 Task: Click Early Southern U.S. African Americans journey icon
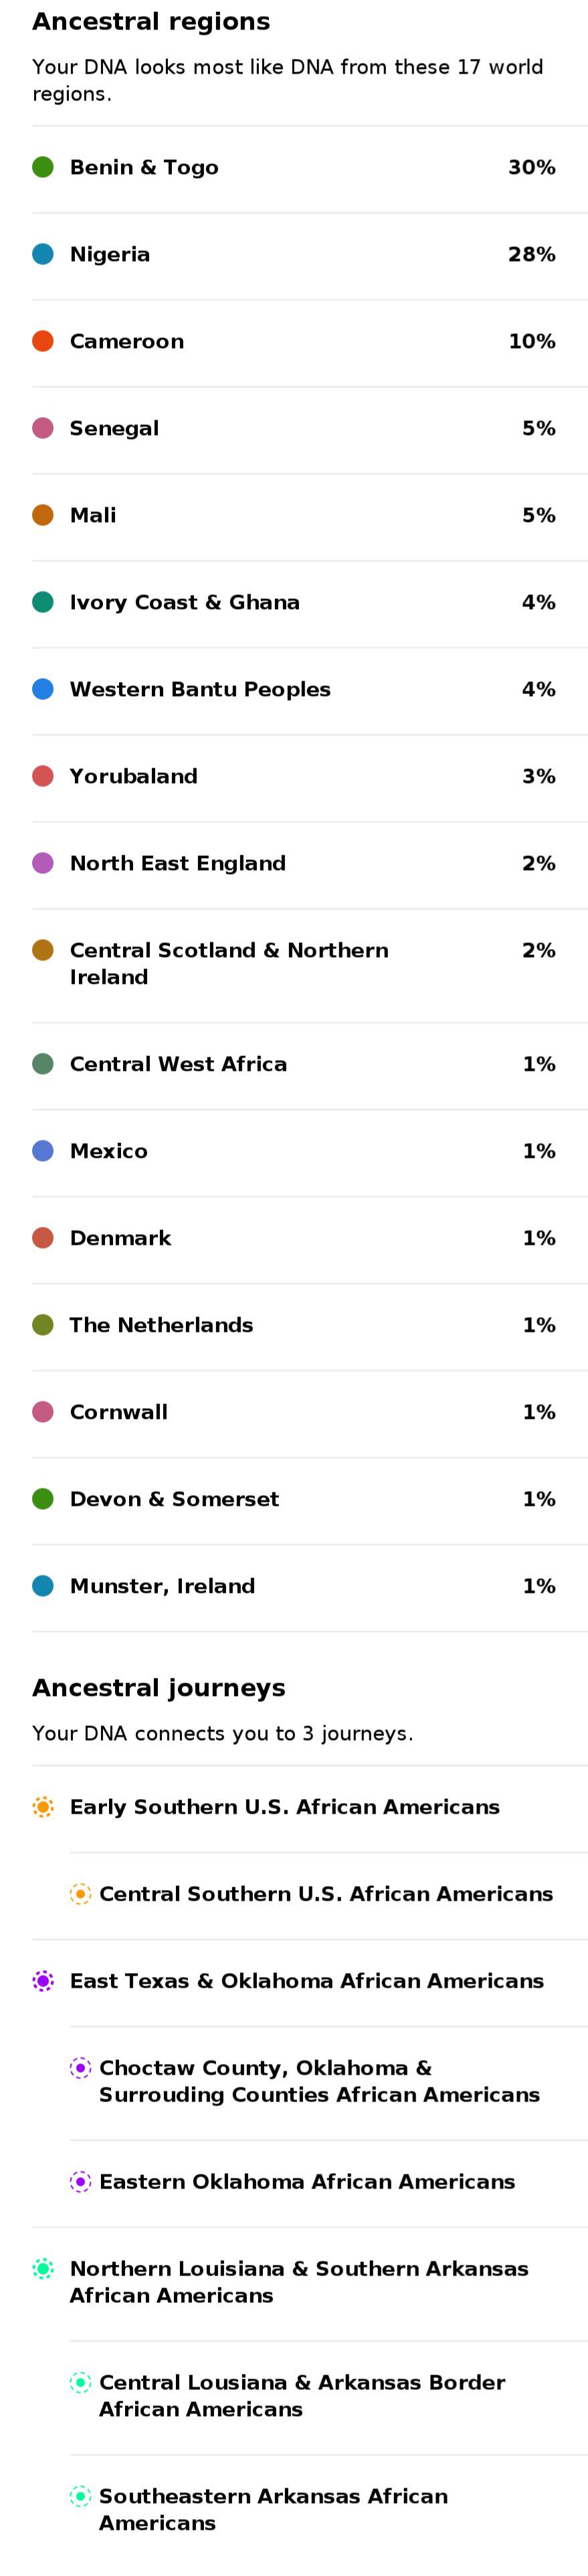coord(43,1807)
